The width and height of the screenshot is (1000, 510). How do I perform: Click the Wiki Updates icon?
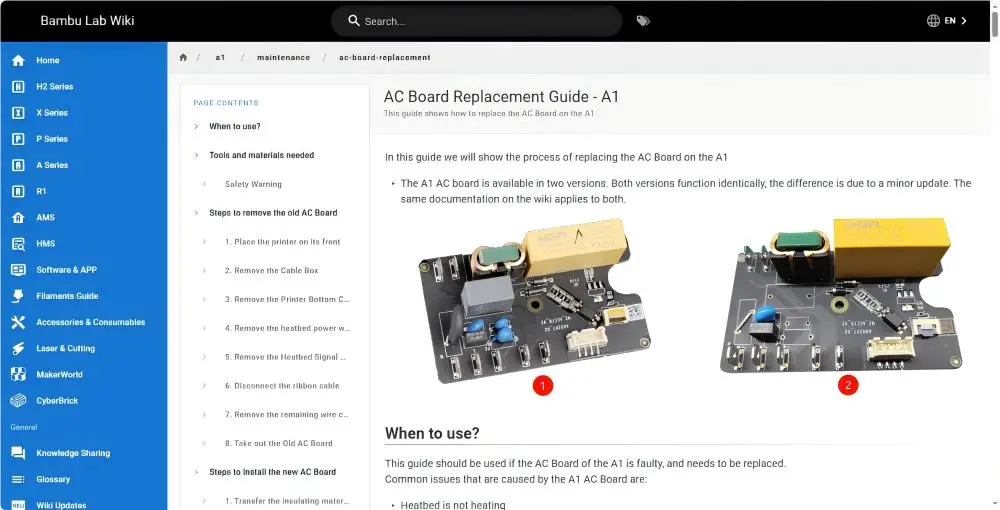(18, 505)
